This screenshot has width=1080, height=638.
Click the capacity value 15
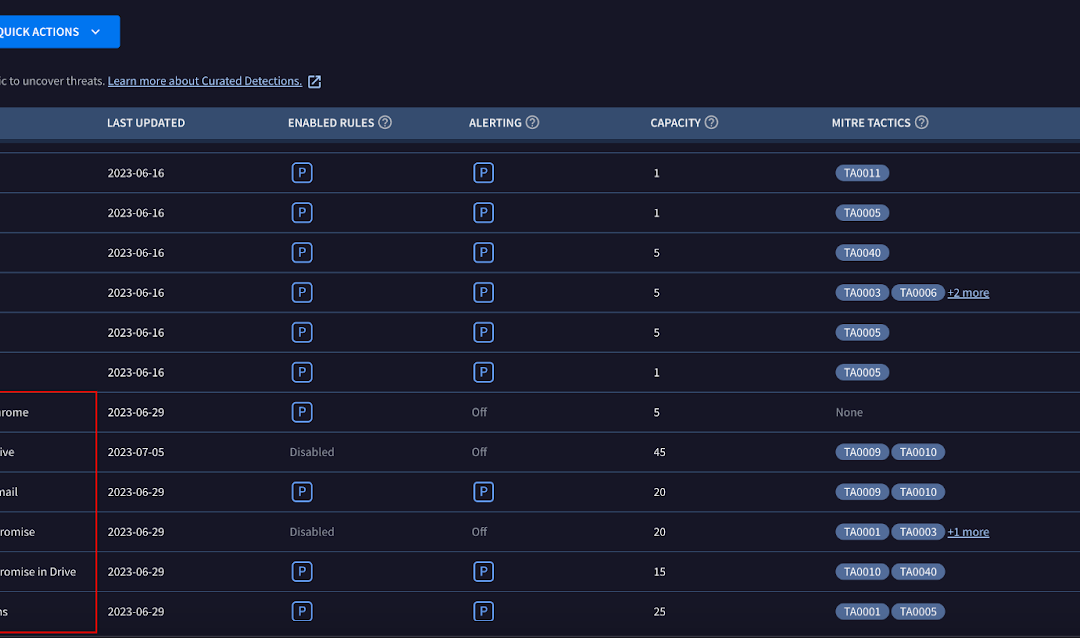(x=659, y=572)
